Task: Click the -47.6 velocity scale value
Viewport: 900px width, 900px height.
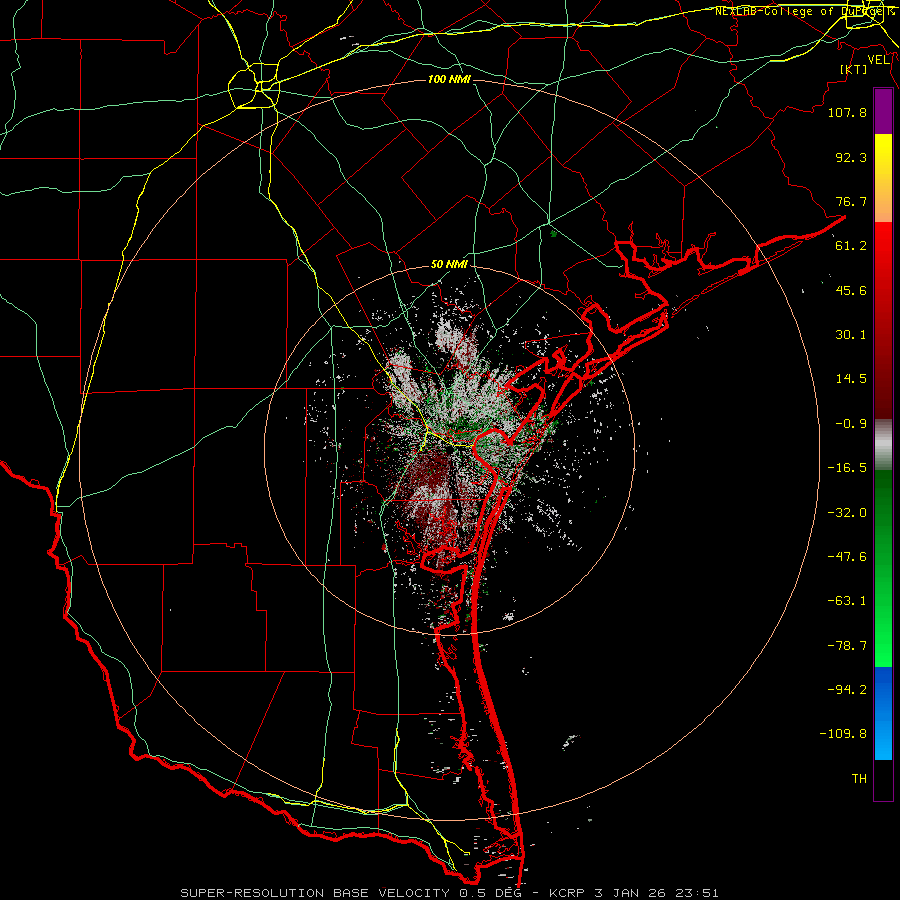Action: click(847, 557)
